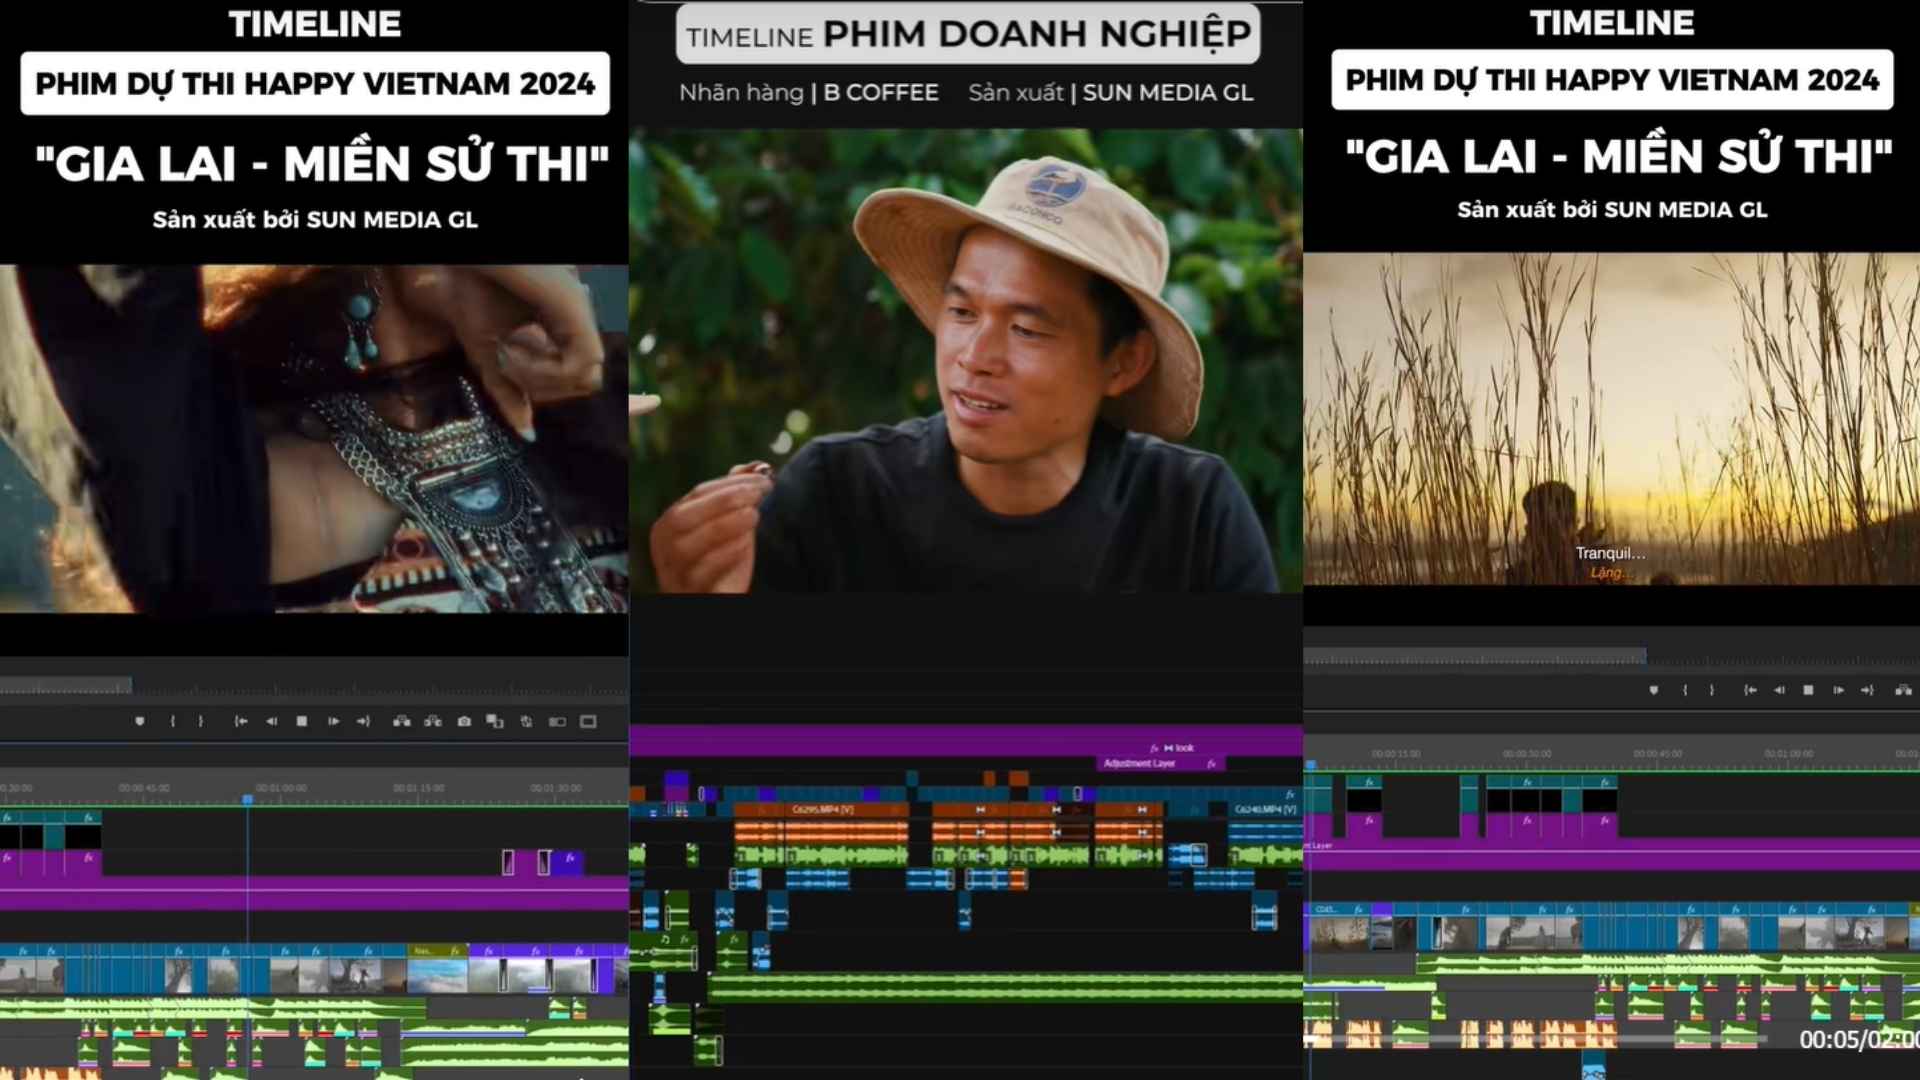Image resolution: width=1920 pixels, height=1080 pixels.
Task: Step forward one frame in right panel
Action: [x=1838, y=690]
